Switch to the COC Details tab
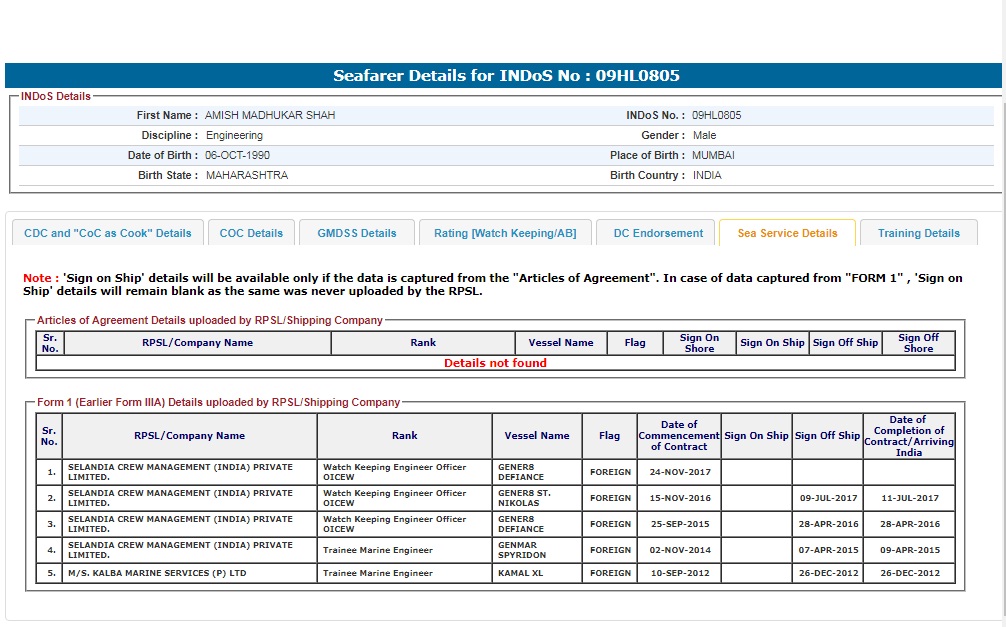The width and height of the screenshot is (1006, 627). [251, 233]
